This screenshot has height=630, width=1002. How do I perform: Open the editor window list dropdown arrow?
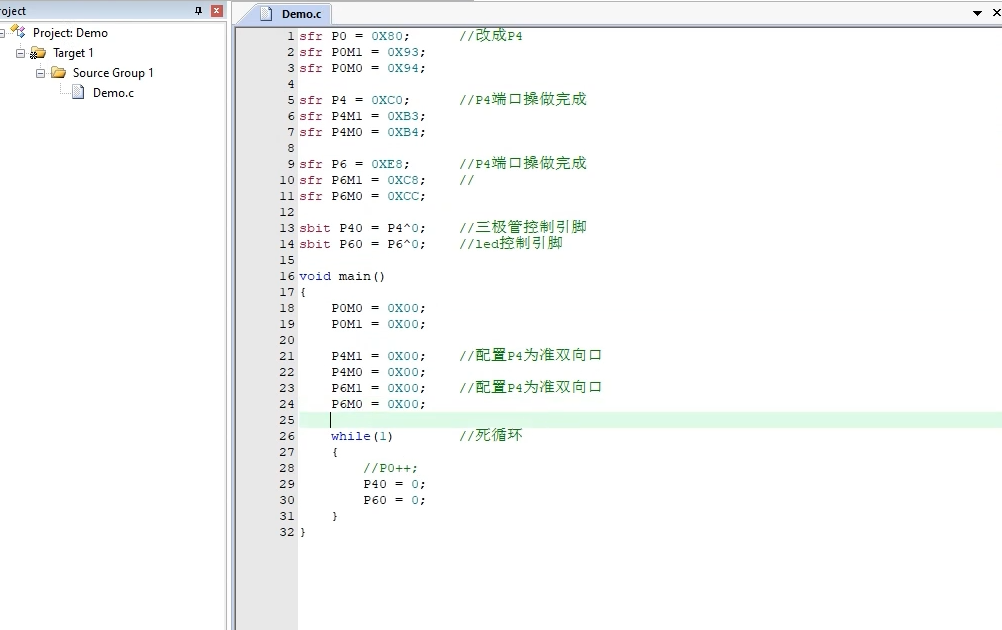978,13
